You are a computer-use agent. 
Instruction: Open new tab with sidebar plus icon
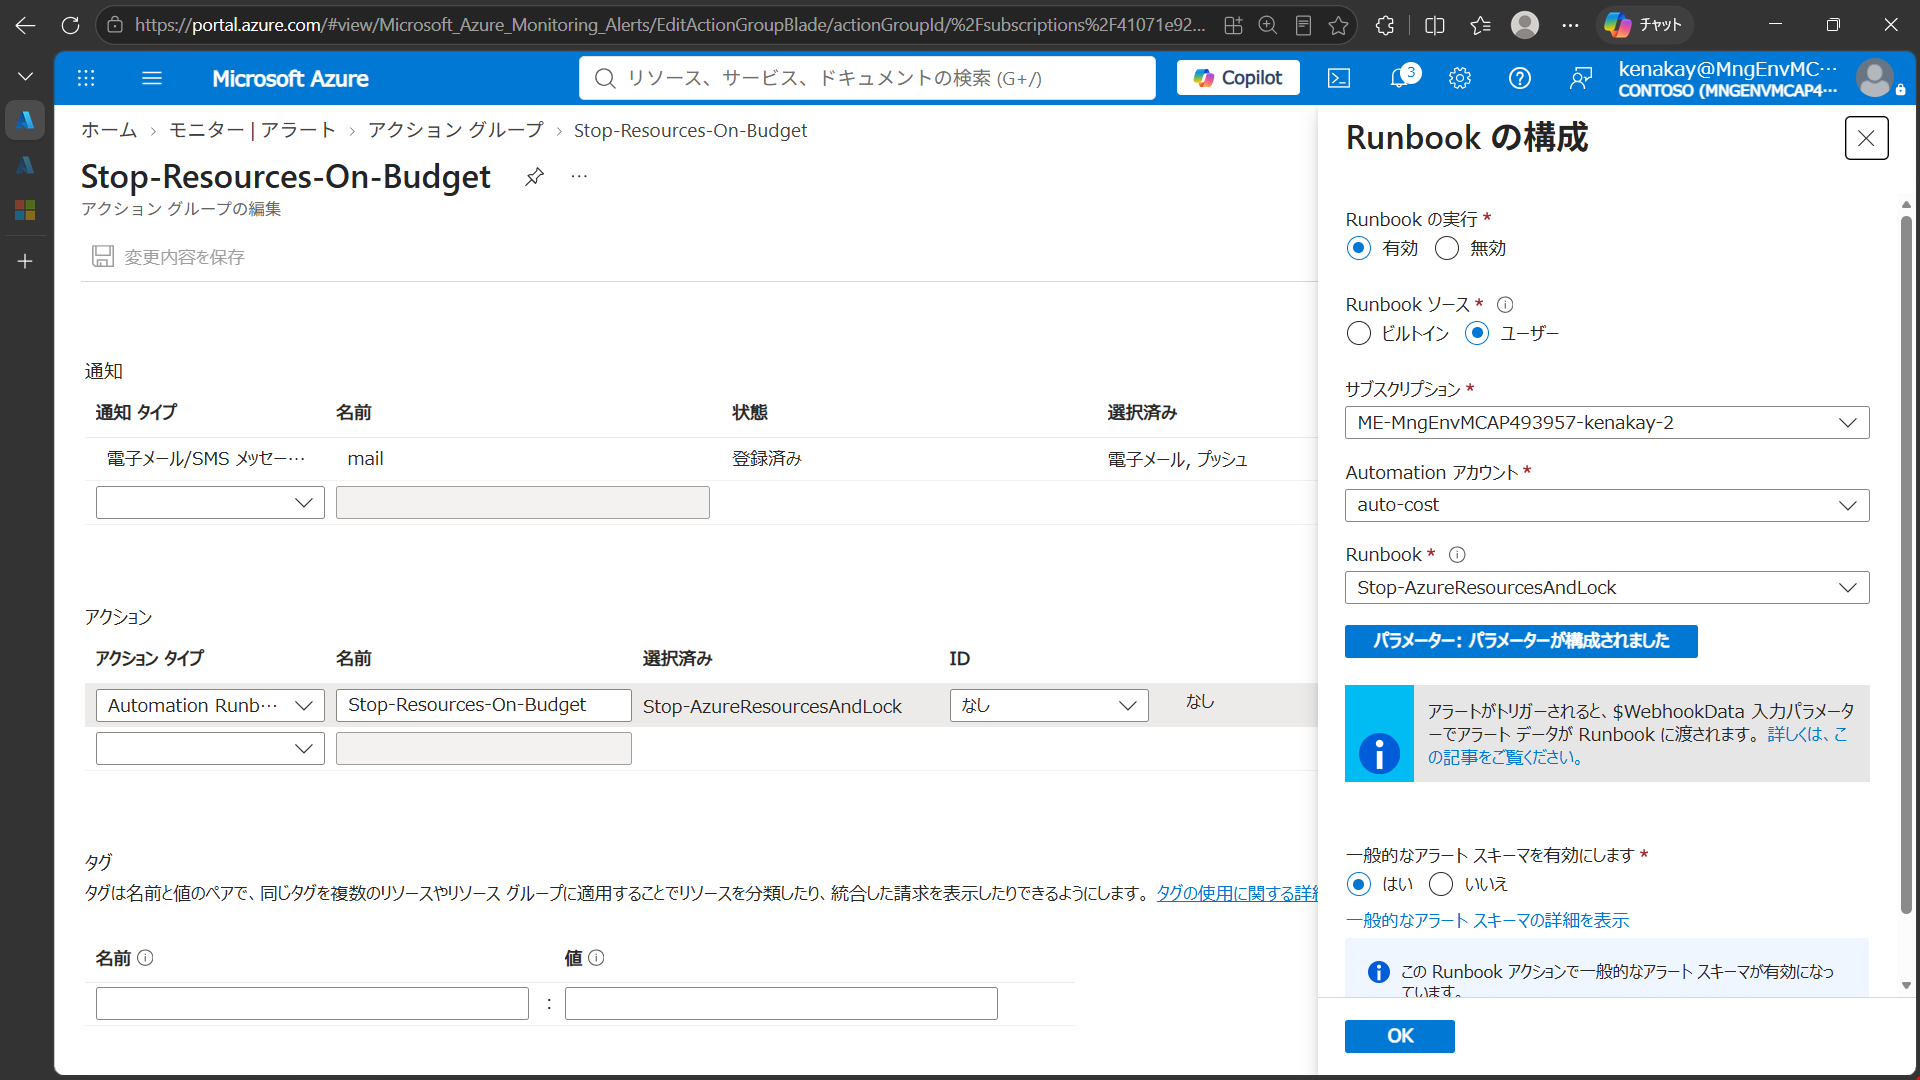point(26,261)
